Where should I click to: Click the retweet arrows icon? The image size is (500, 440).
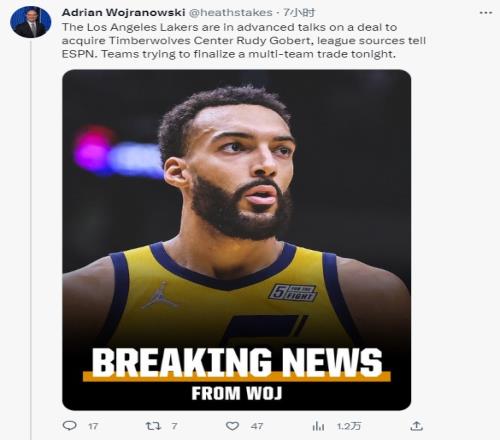tap(153, 426)
